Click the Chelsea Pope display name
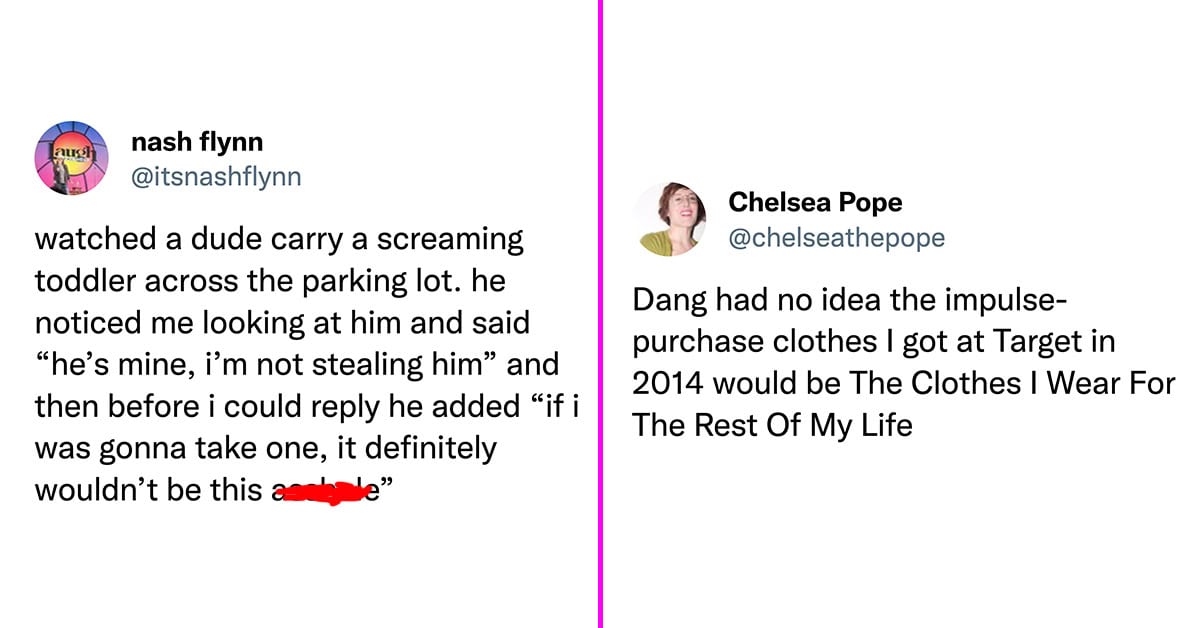Screen dimensions: 1200x628 tap(815, 202)
